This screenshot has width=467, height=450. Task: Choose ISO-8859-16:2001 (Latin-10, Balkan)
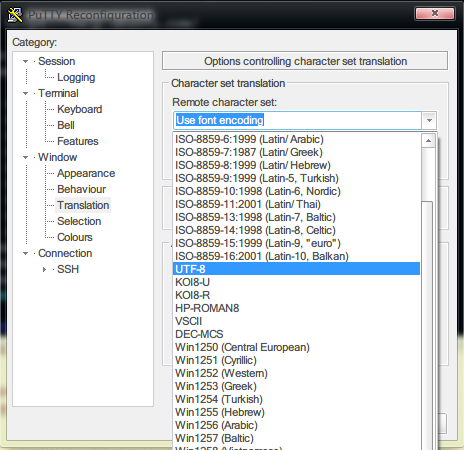tap(297, 256)
